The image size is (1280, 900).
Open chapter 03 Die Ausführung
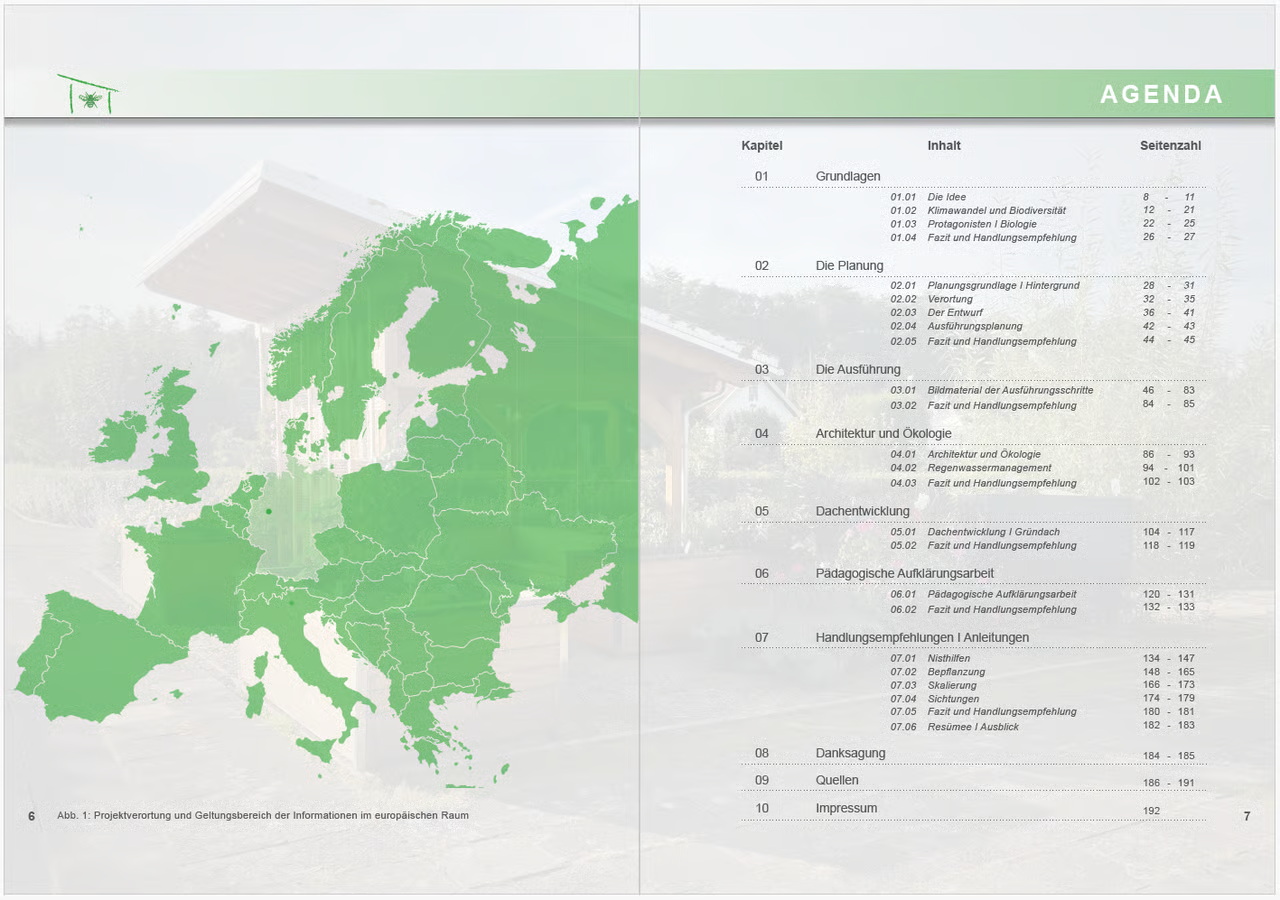coord(858,370)
